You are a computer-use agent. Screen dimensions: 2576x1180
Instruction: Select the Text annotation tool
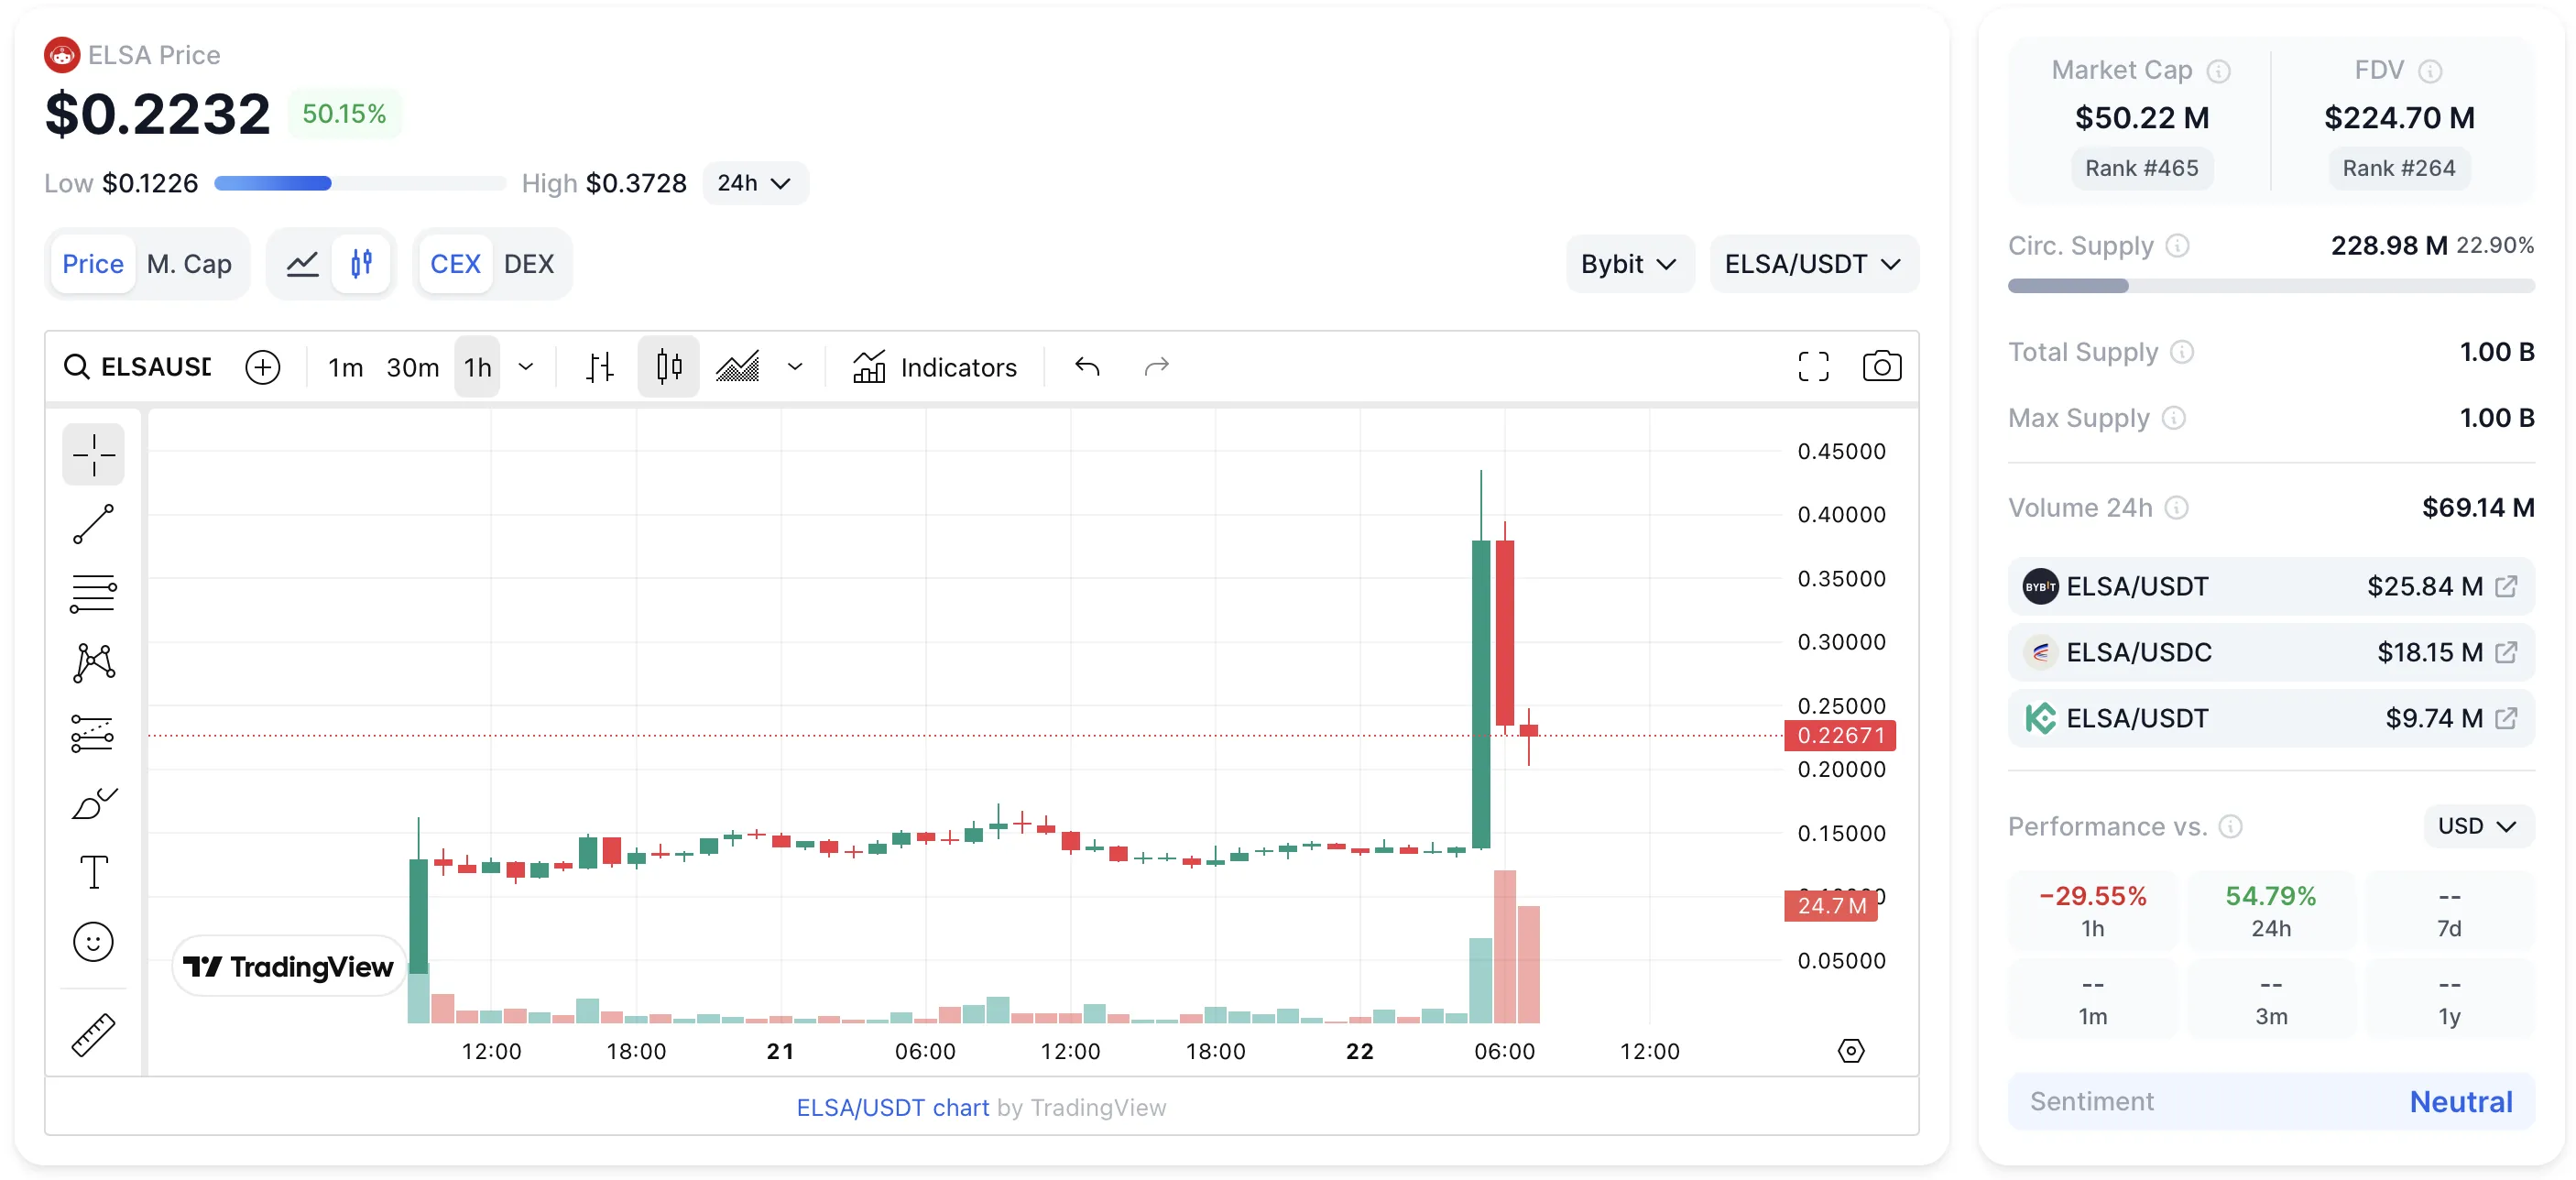click(x=93, y=872)
